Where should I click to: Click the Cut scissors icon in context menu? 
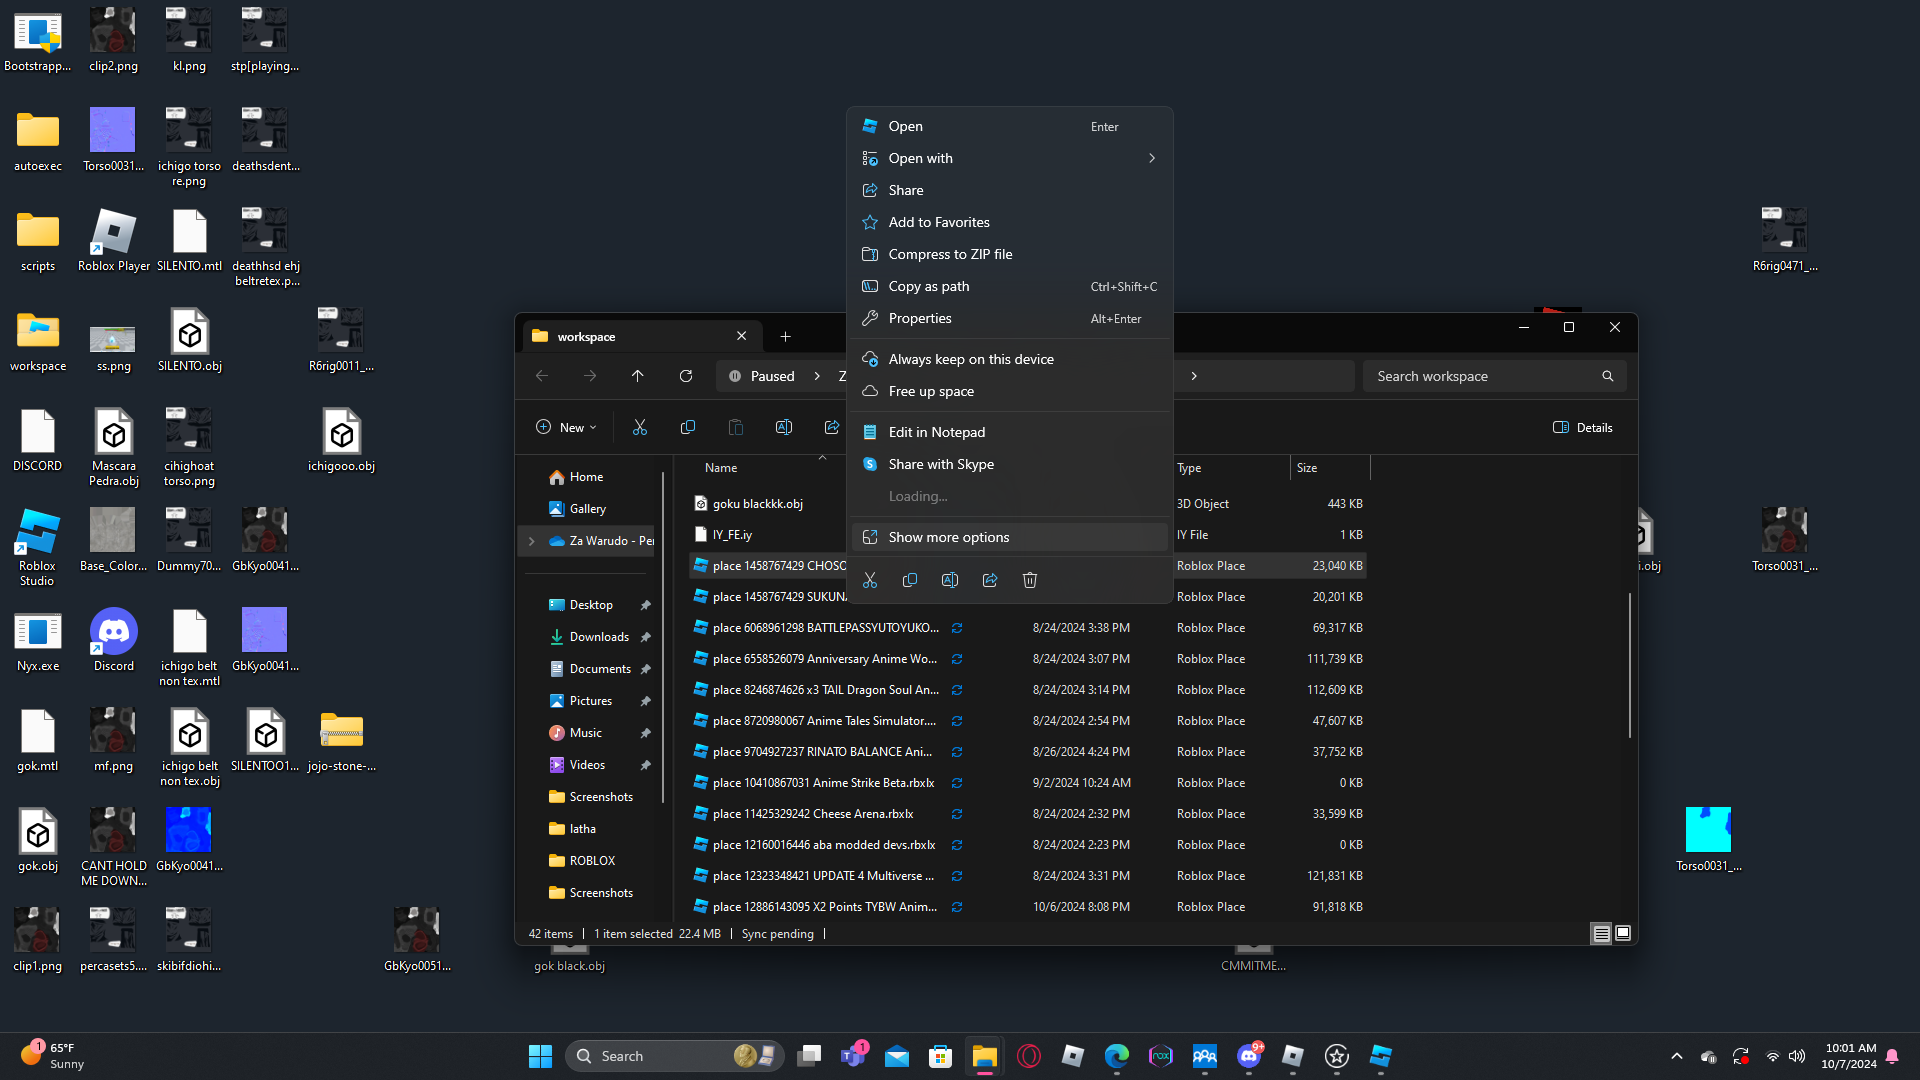pyautogui.click(x=870, y=580)
